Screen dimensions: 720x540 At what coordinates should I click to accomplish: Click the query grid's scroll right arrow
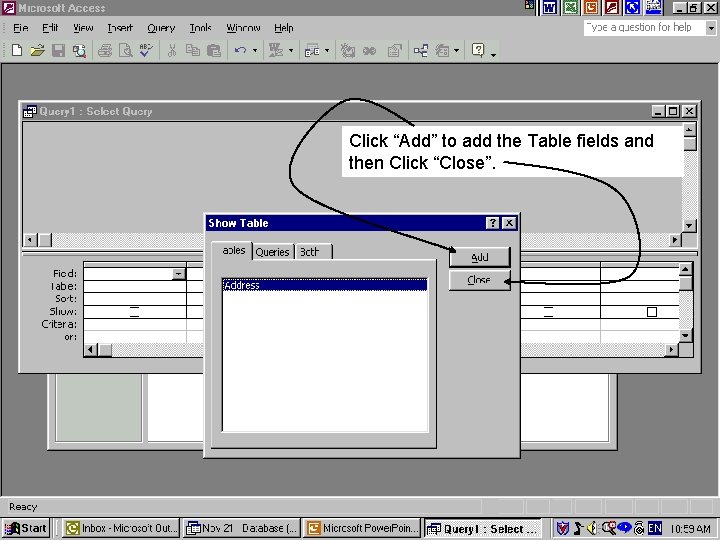[x=672, y=350]
